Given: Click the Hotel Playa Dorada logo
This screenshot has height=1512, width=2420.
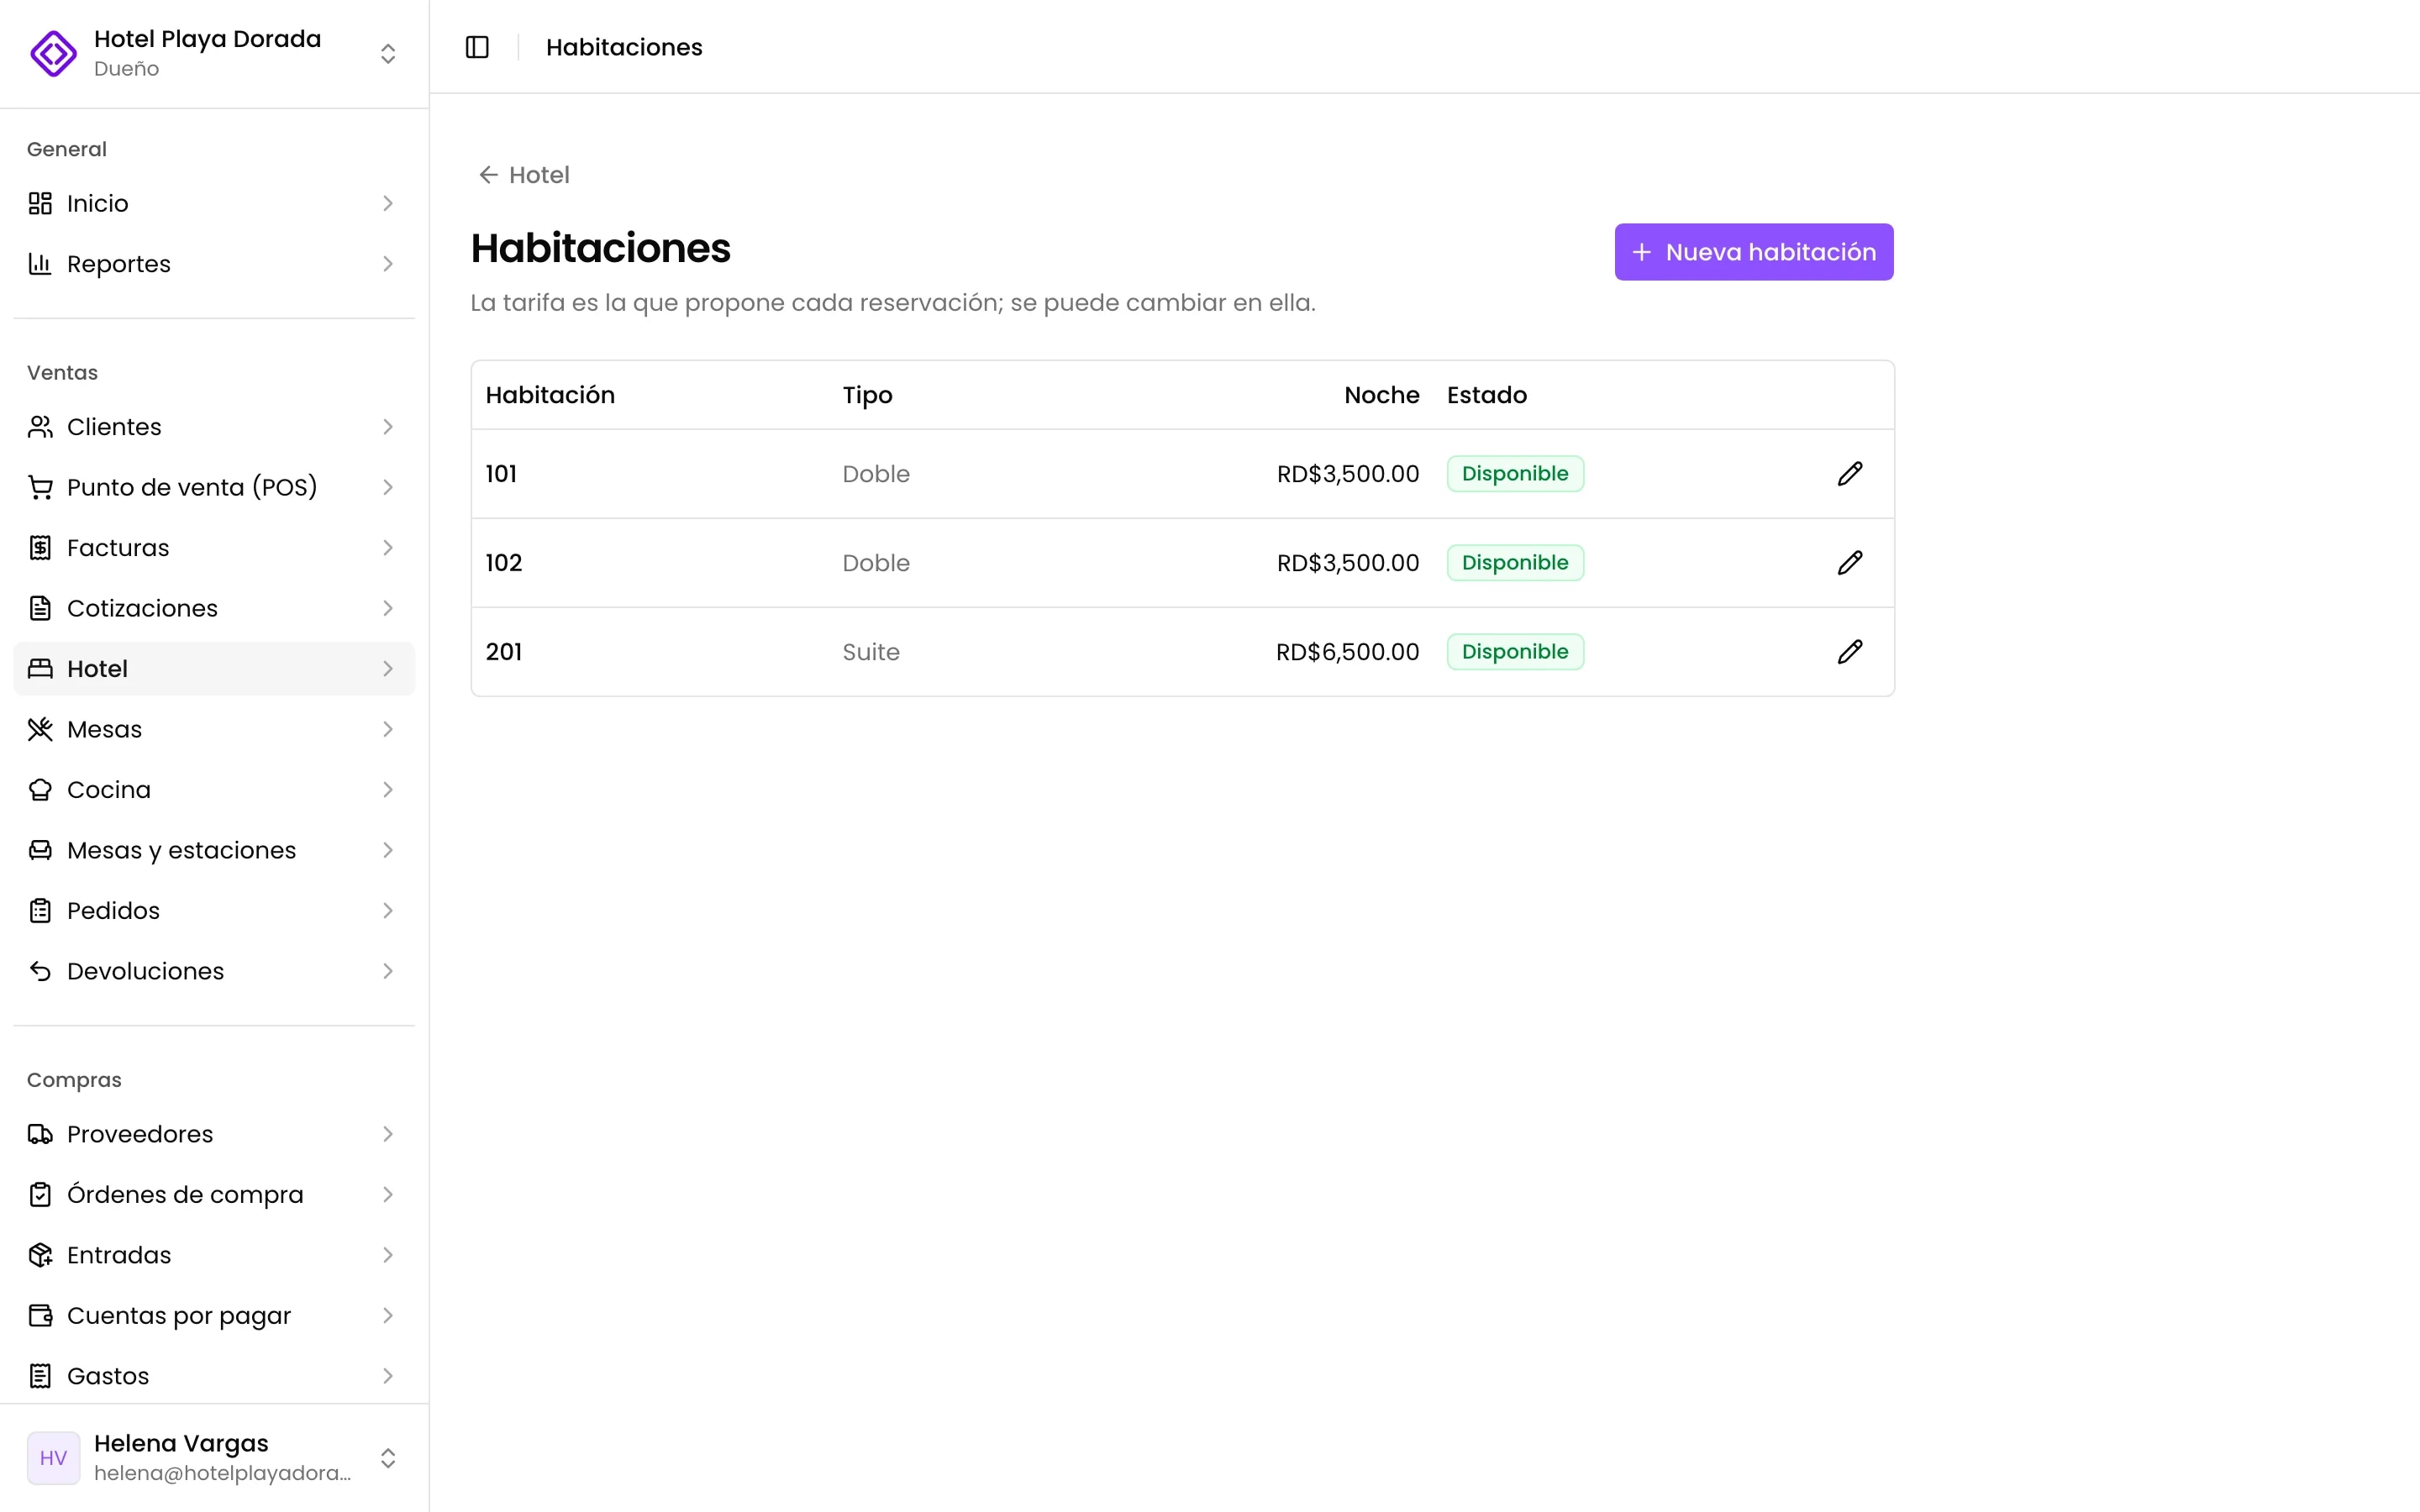Looking at the screenshot, I should click(53, 53).
